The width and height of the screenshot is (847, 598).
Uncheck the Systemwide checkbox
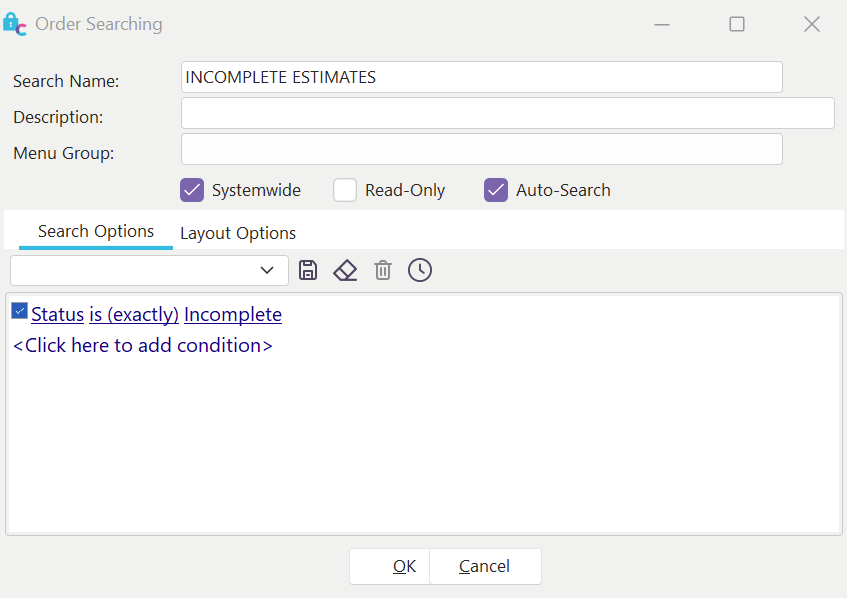pyautogui.click(x=192, y=190)
